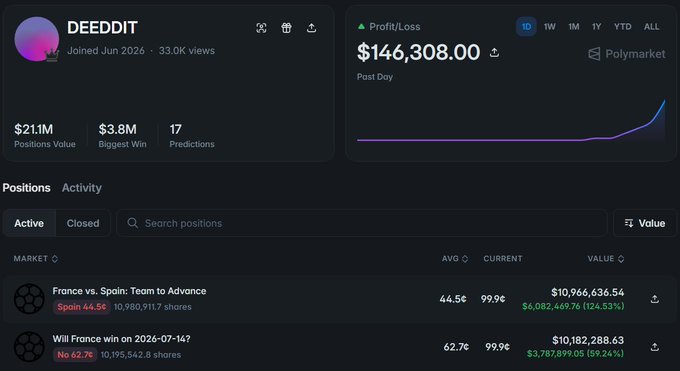Click the 17 Predictions stat
680x371 pixels.
pos(192,136)
